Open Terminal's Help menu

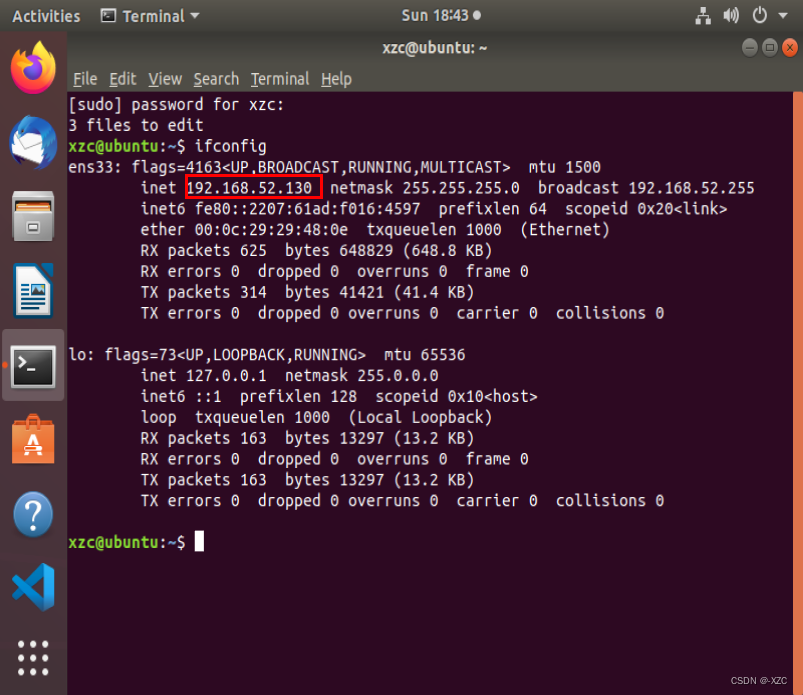335,79
